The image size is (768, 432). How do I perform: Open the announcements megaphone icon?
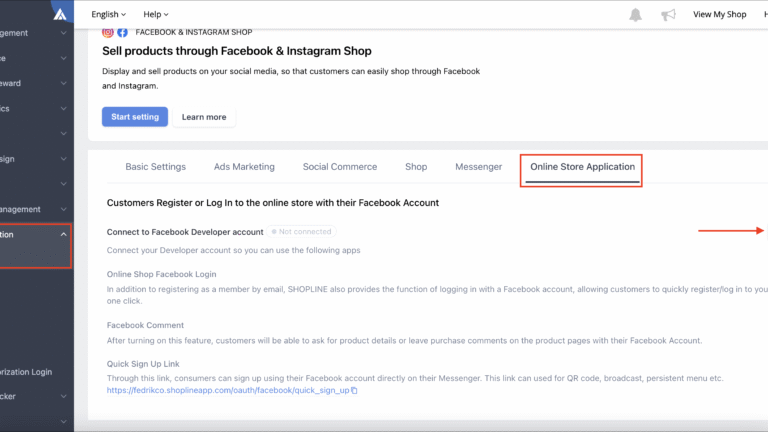click(668, 15)
